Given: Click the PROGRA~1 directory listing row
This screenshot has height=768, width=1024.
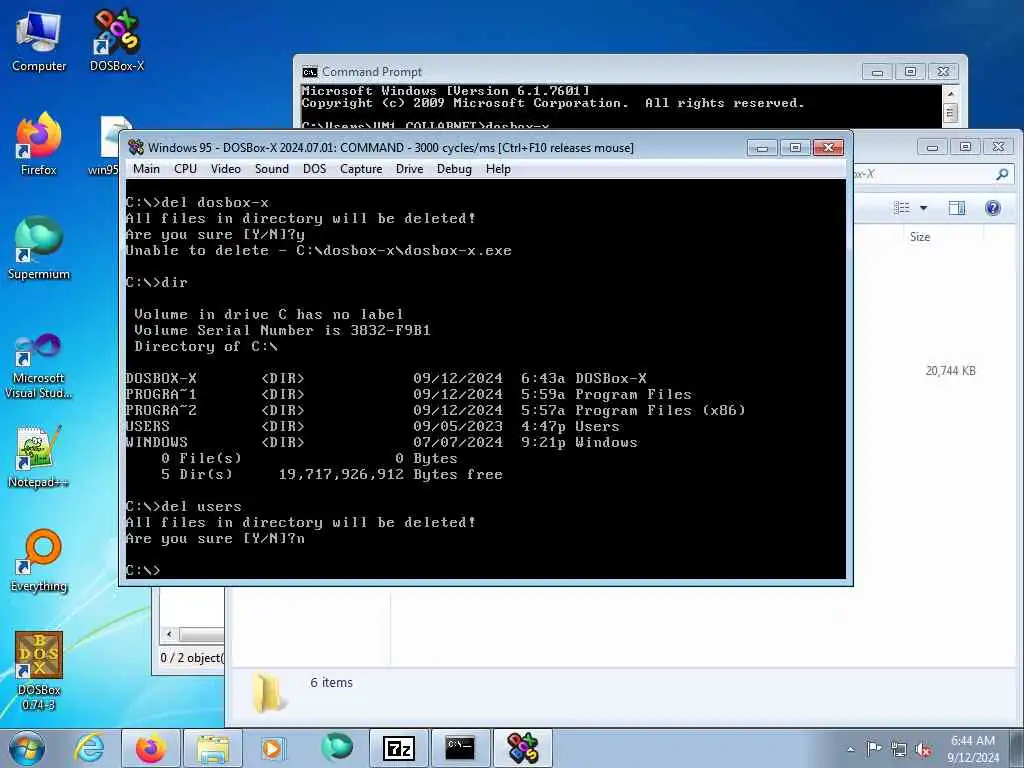Looking at the screenshot, I should (x=408, y=394).
